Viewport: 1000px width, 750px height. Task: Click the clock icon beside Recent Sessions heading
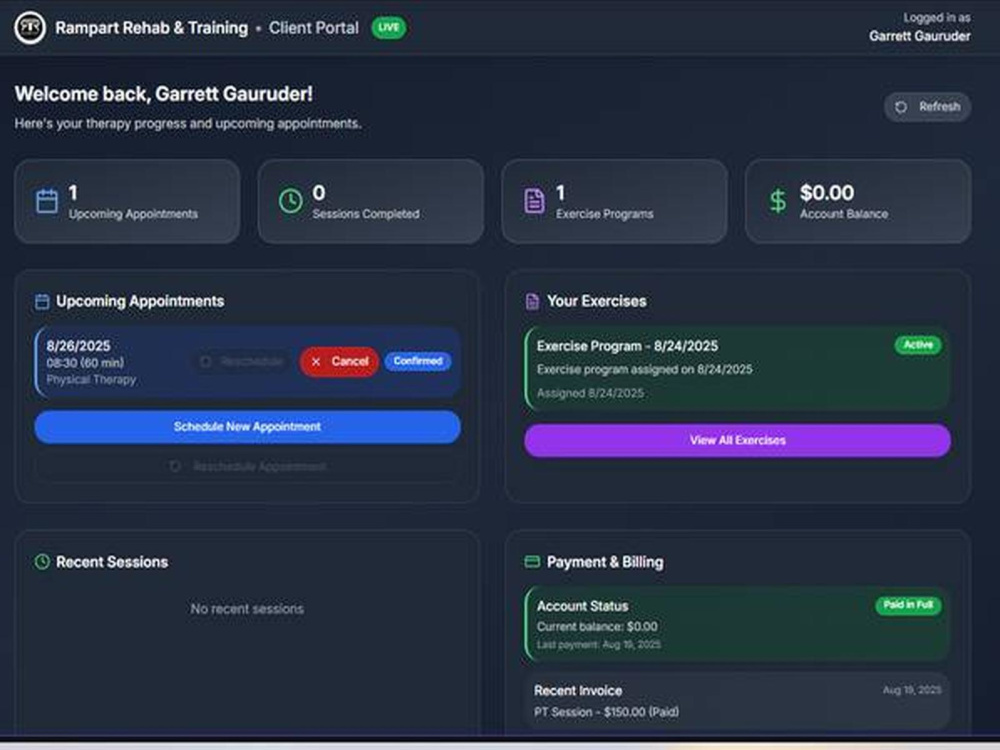click(x=42, y=562)
